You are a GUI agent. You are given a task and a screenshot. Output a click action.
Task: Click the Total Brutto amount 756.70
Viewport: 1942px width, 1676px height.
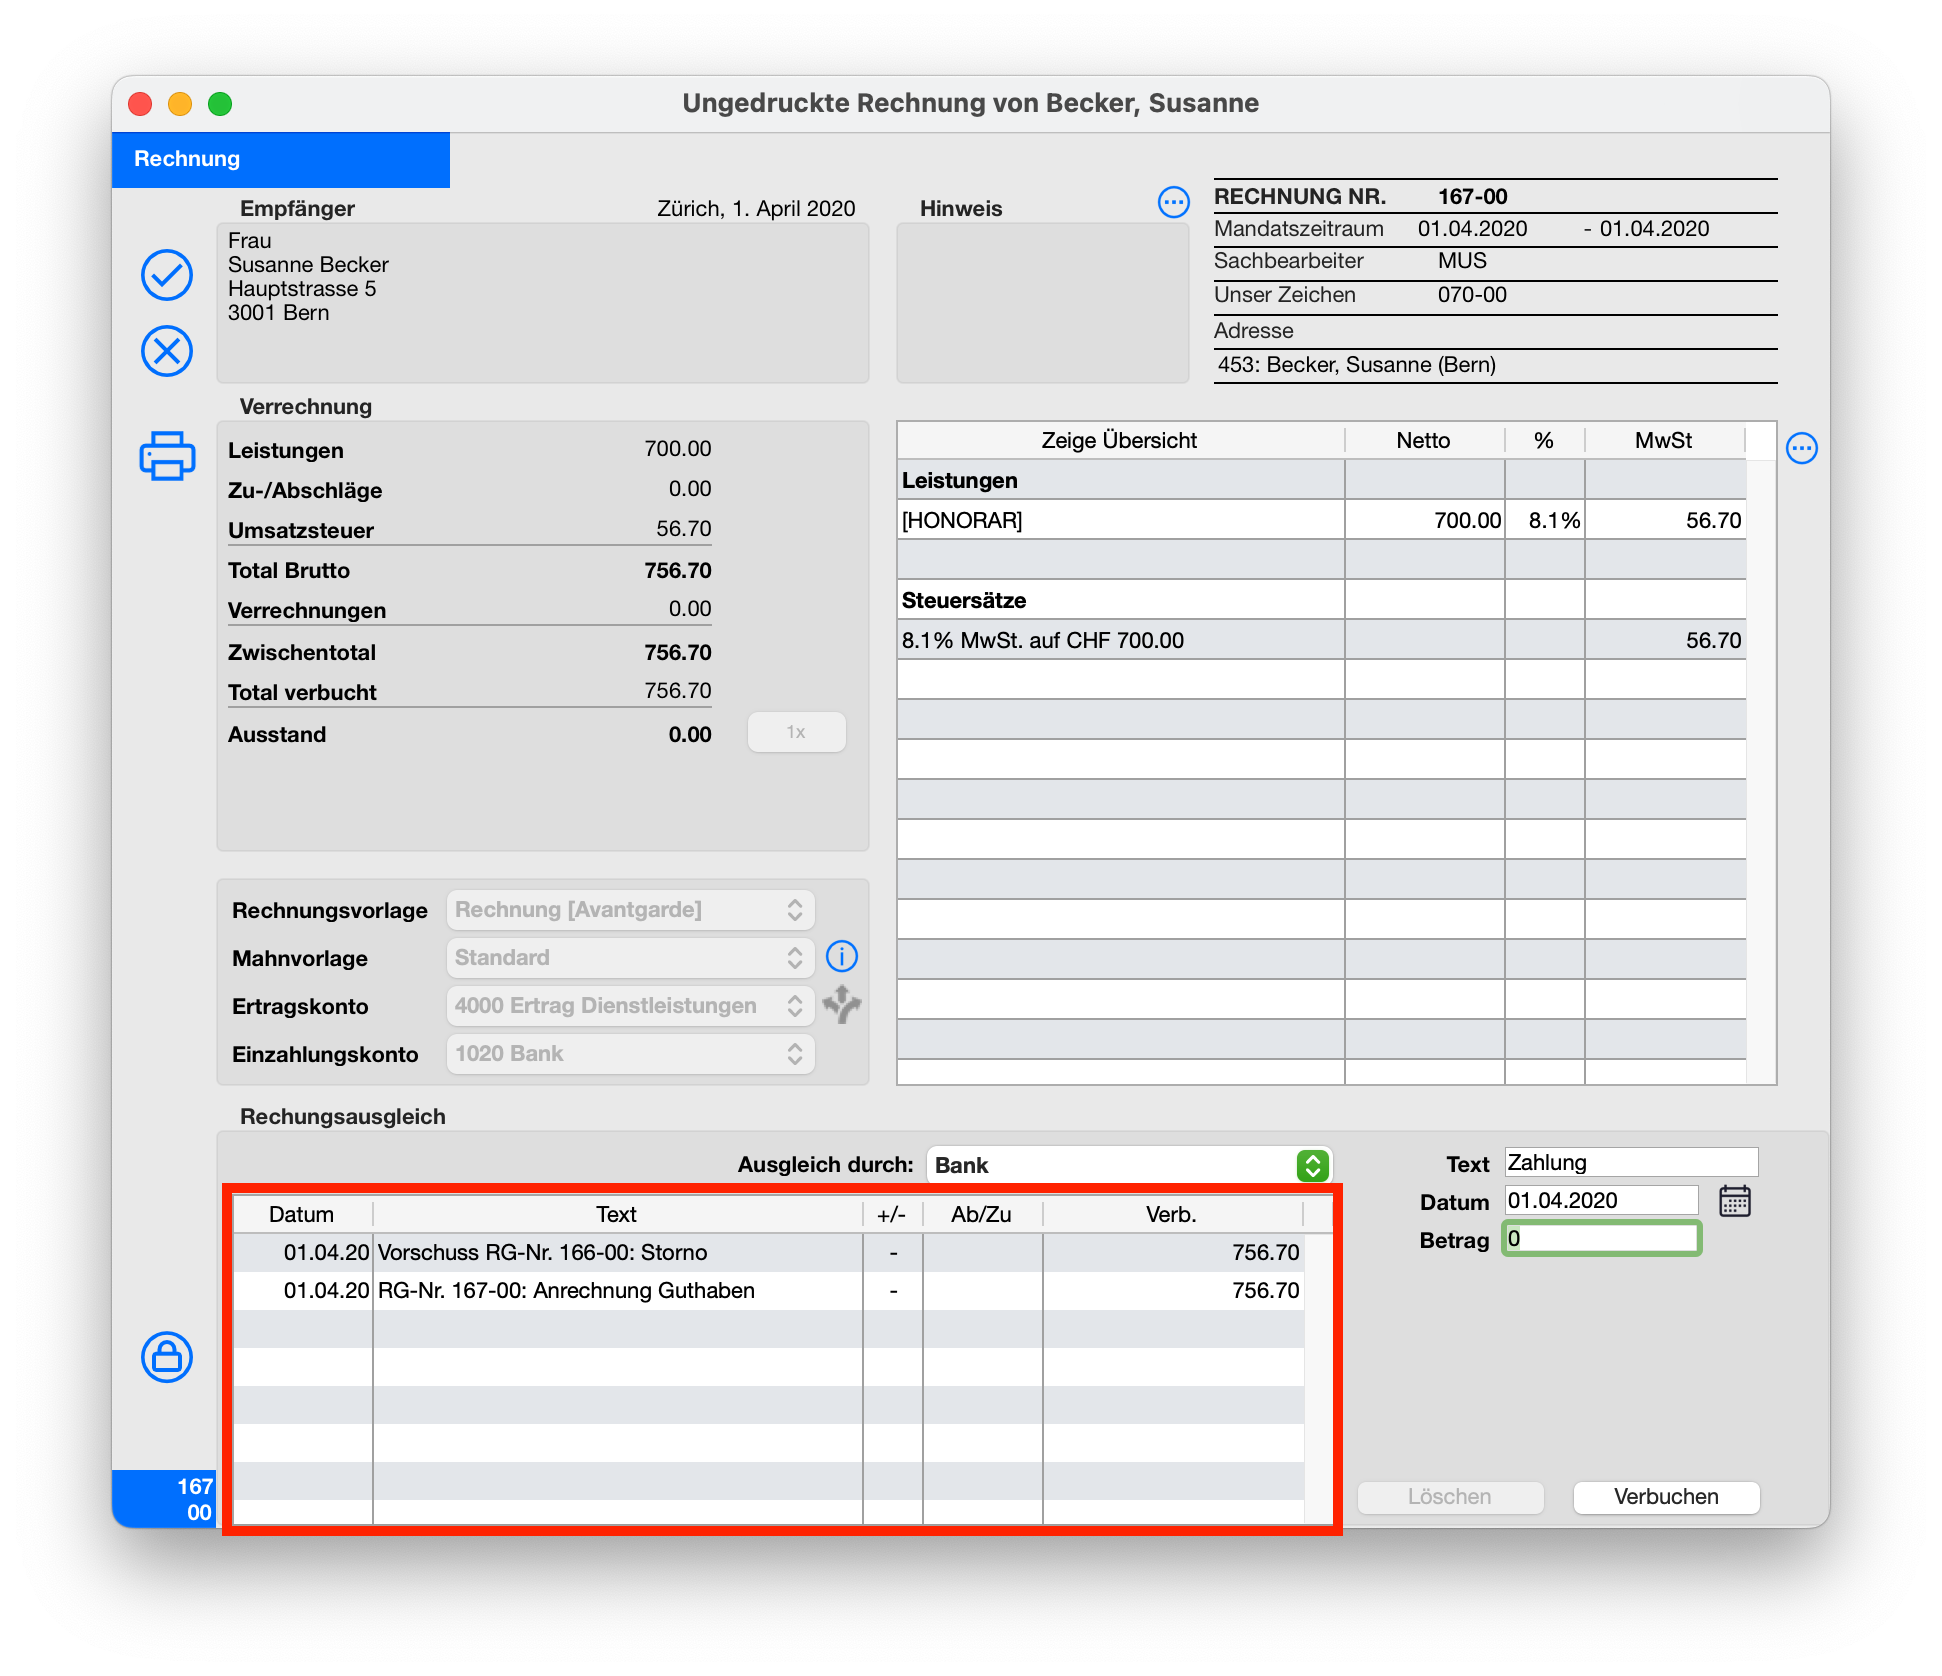[678, 570]
